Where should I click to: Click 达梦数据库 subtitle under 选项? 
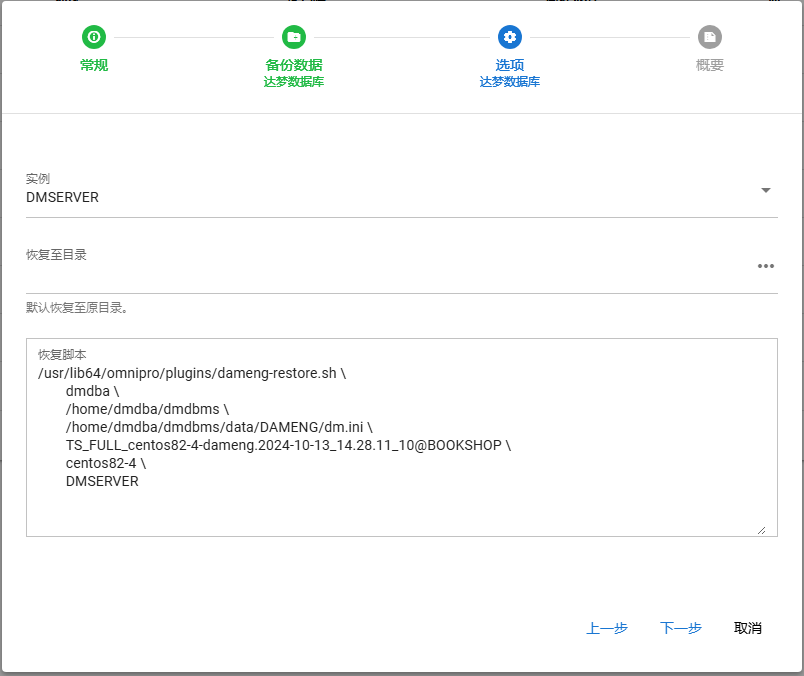coord(510,82)
